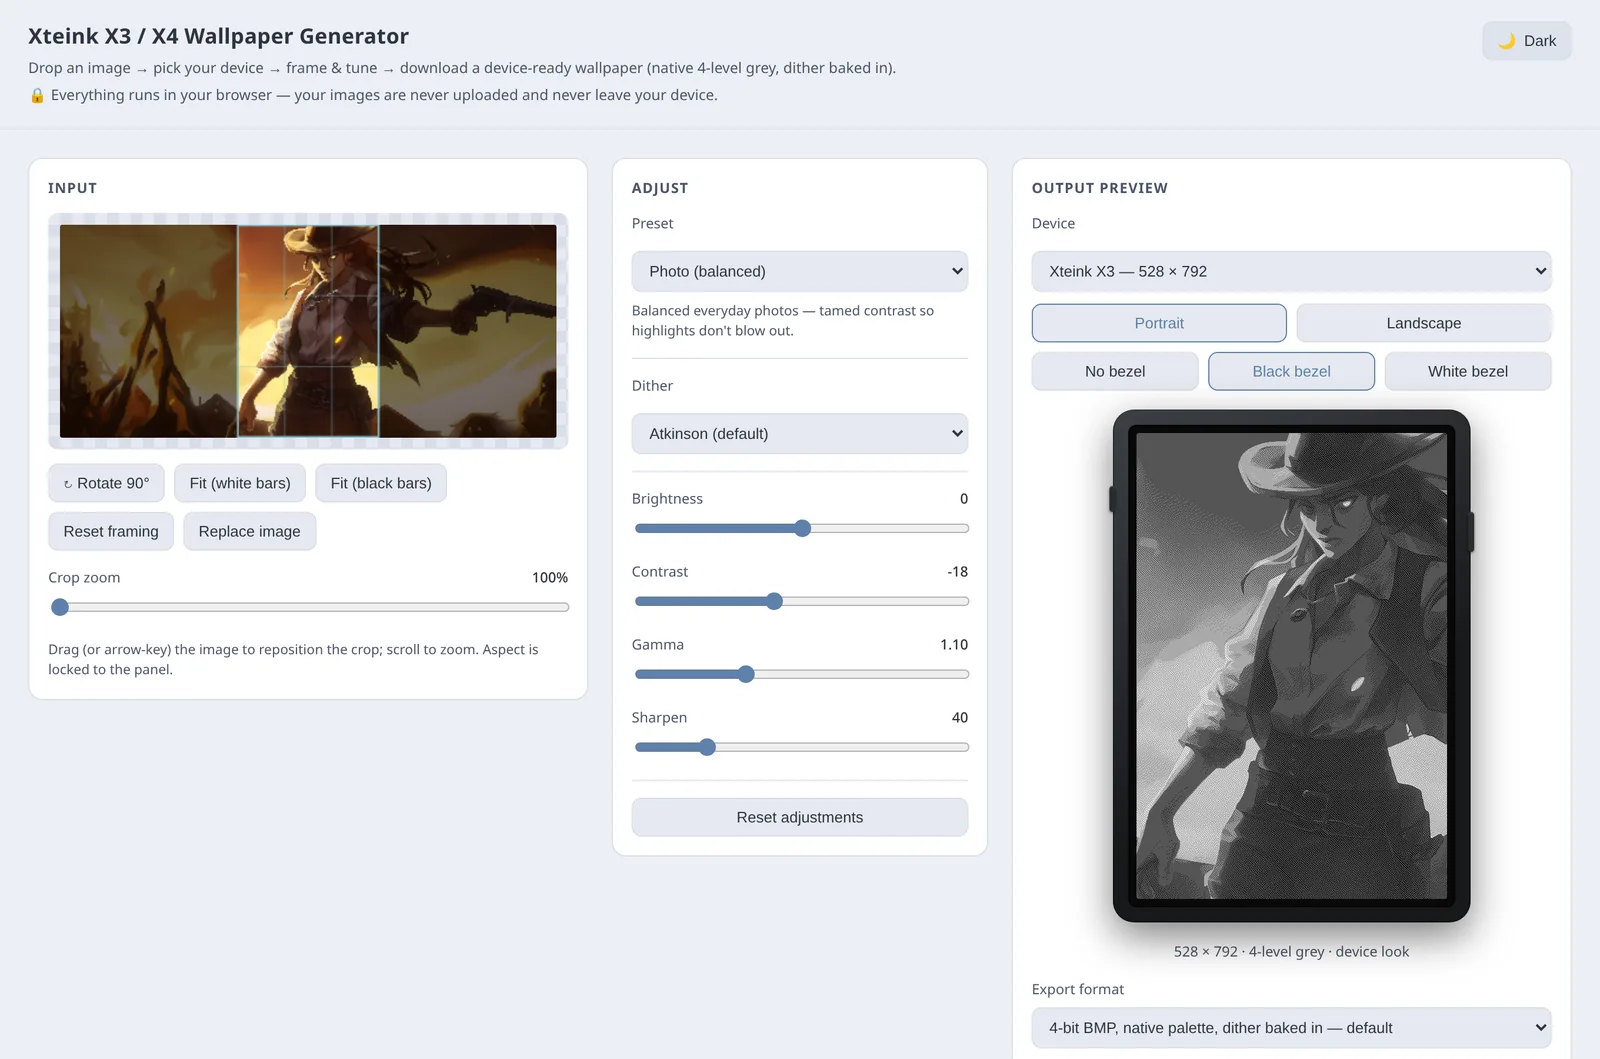Click Replace image

coord(249,531)
